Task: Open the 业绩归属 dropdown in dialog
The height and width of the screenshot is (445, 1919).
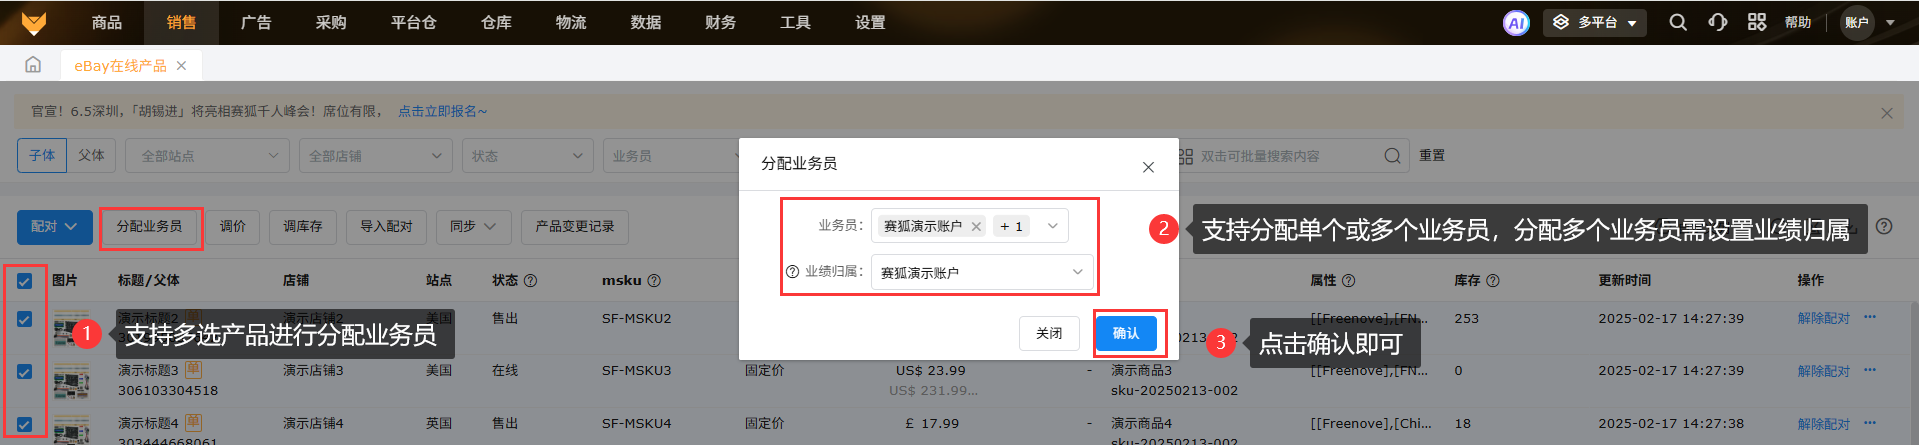Action: point(982,272)
